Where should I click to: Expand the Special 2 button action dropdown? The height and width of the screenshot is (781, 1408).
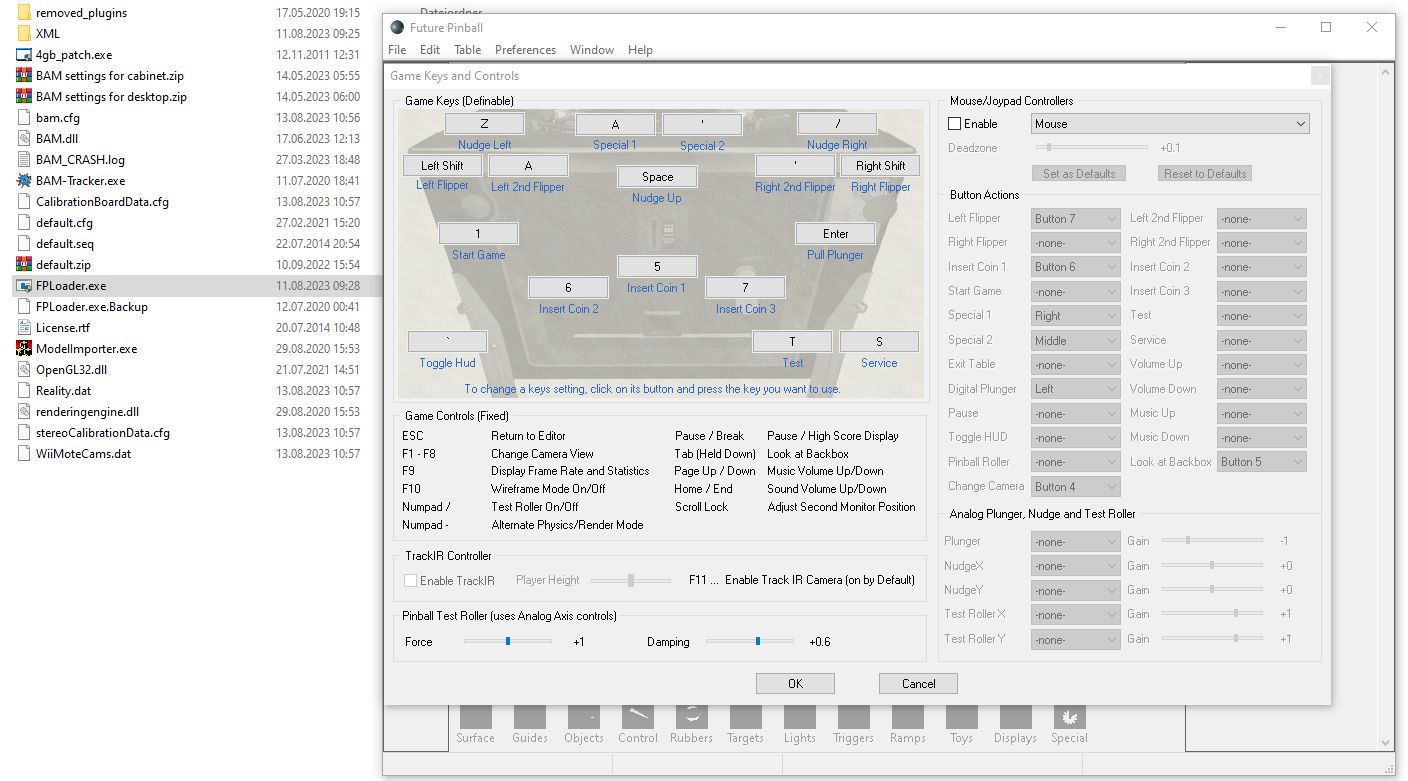tap(1075, 340)
